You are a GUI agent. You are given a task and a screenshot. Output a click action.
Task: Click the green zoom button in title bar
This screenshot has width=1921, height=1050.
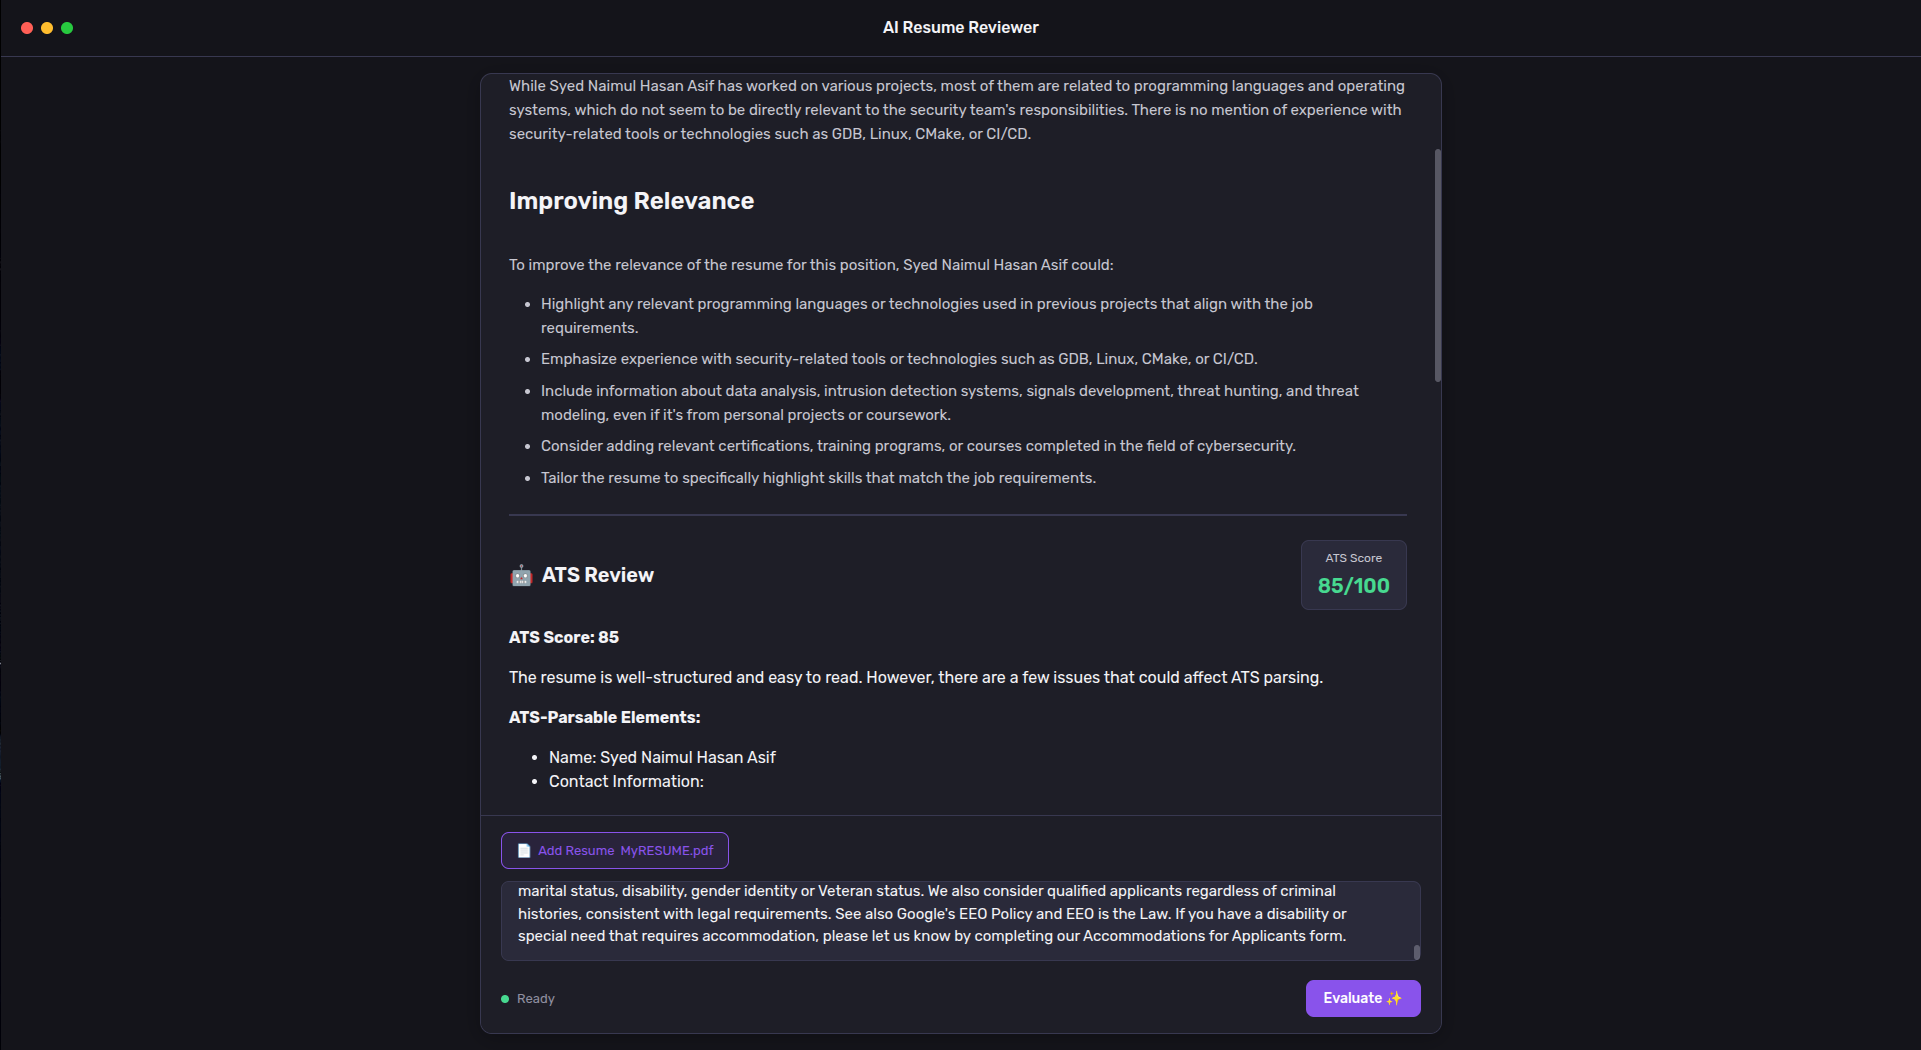(67, 28)
